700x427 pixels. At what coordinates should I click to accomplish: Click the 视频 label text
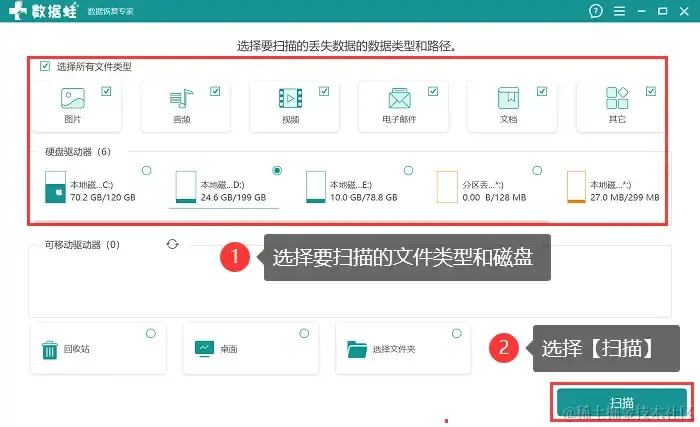291,119
